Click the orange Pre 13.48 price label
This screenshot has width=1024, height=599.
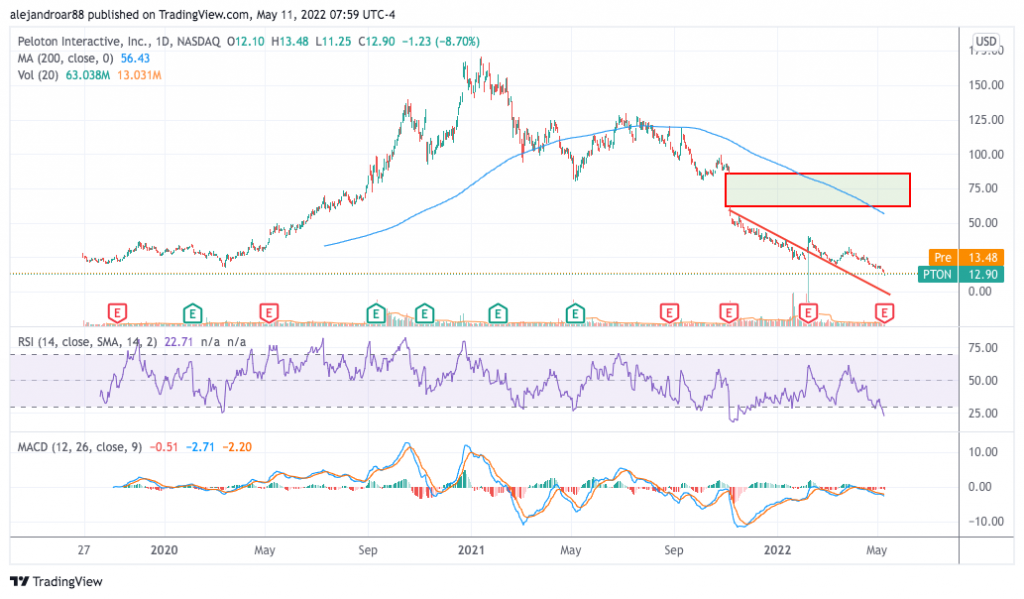[966, 257]
